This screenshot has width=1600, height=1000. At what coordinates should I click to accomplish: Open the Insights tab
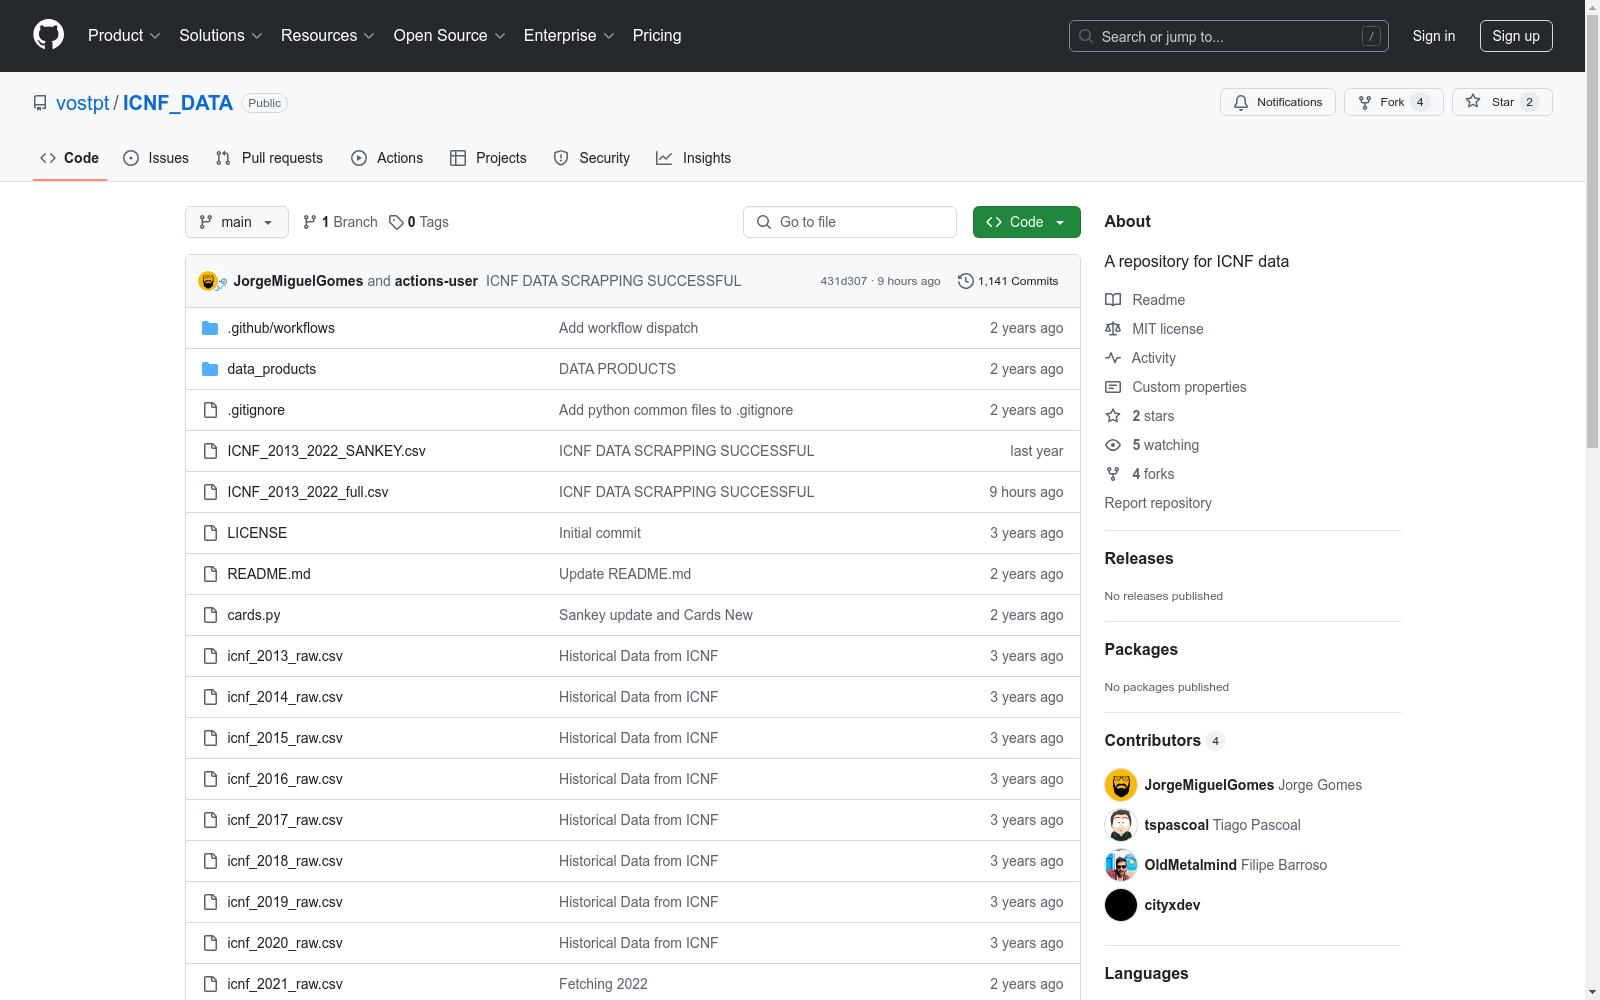(x=694, y=158)
